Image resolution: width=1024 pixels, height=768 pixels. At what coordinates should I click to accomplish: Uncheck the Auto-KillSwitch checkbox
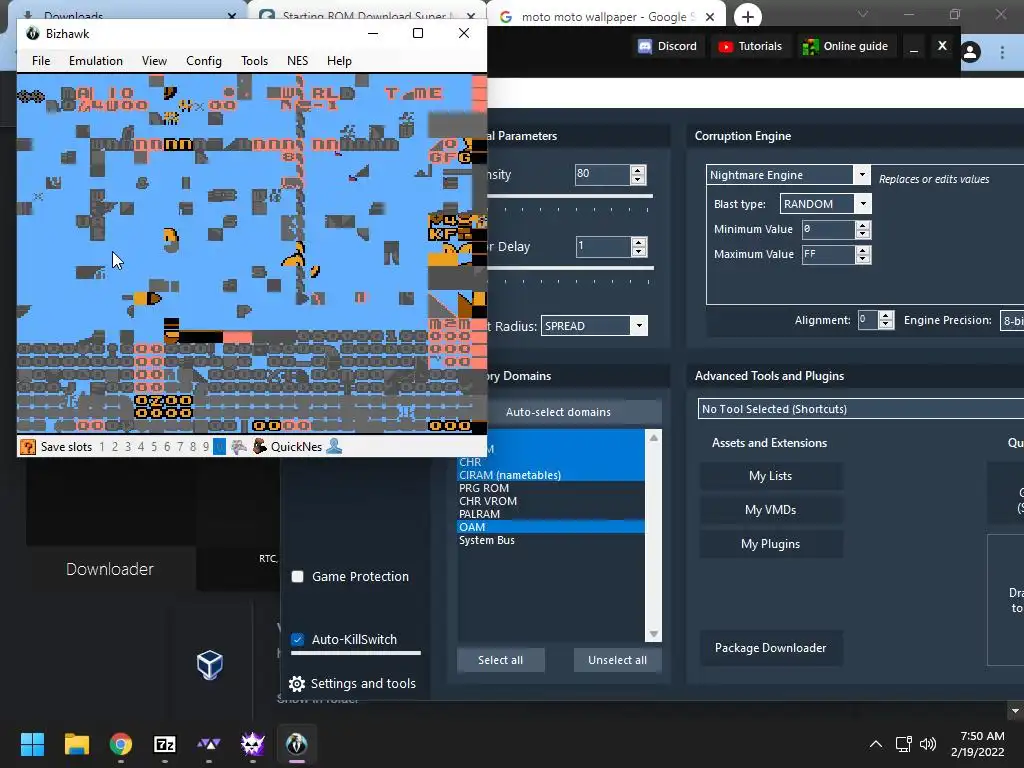[297, 639]
